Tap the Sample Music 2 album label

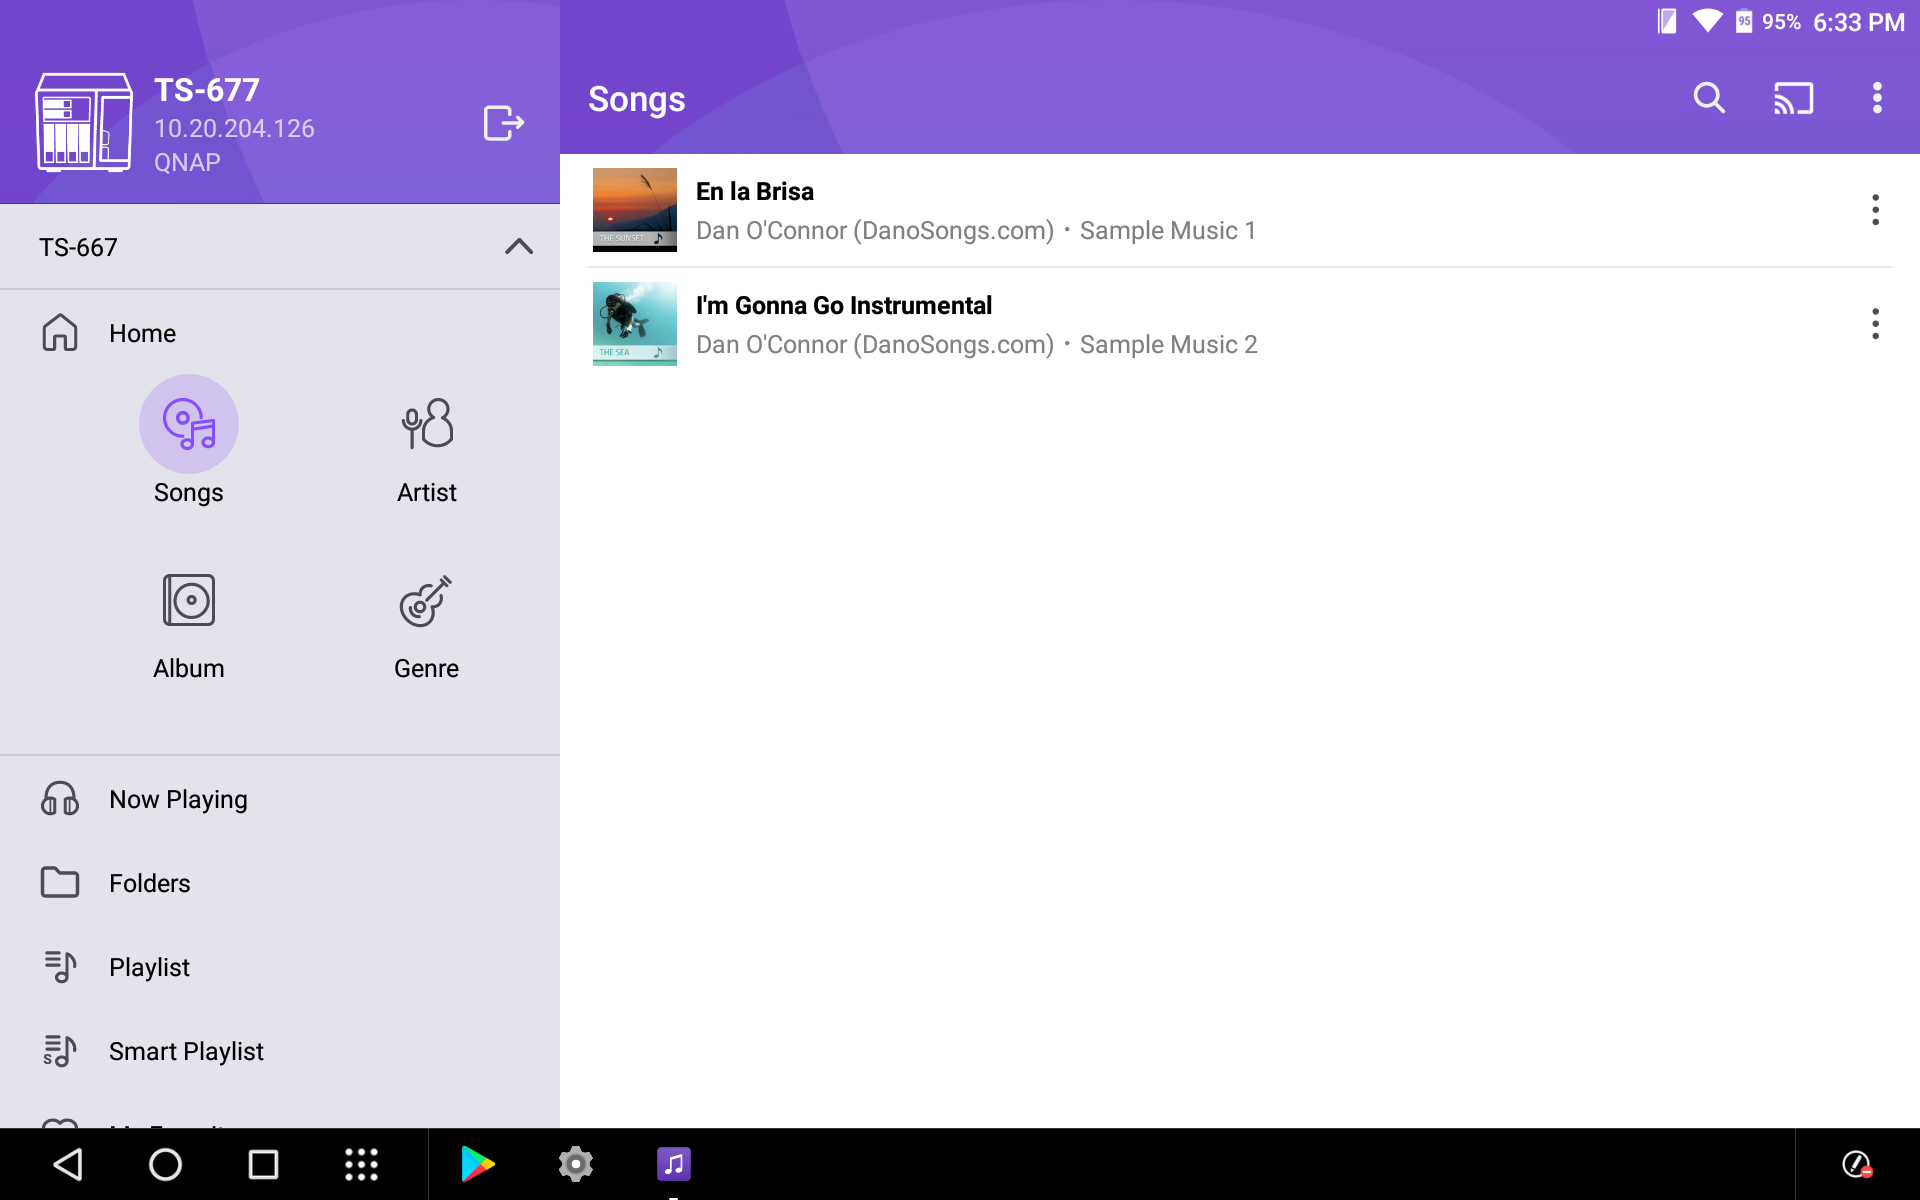tap(1169, 345)
